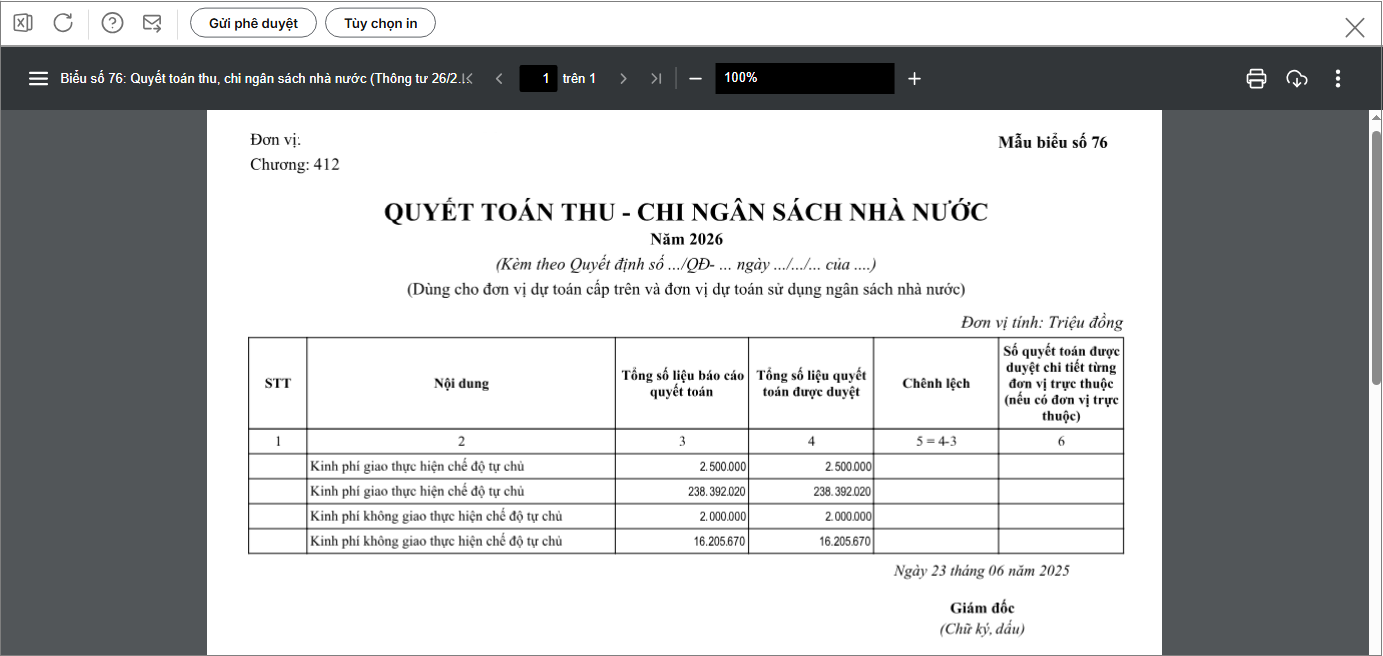Select the title QUYẾT TOÁN THU - CHI NGÂN SÁCH NHÀ NƯỚC

tap(686, 212)
